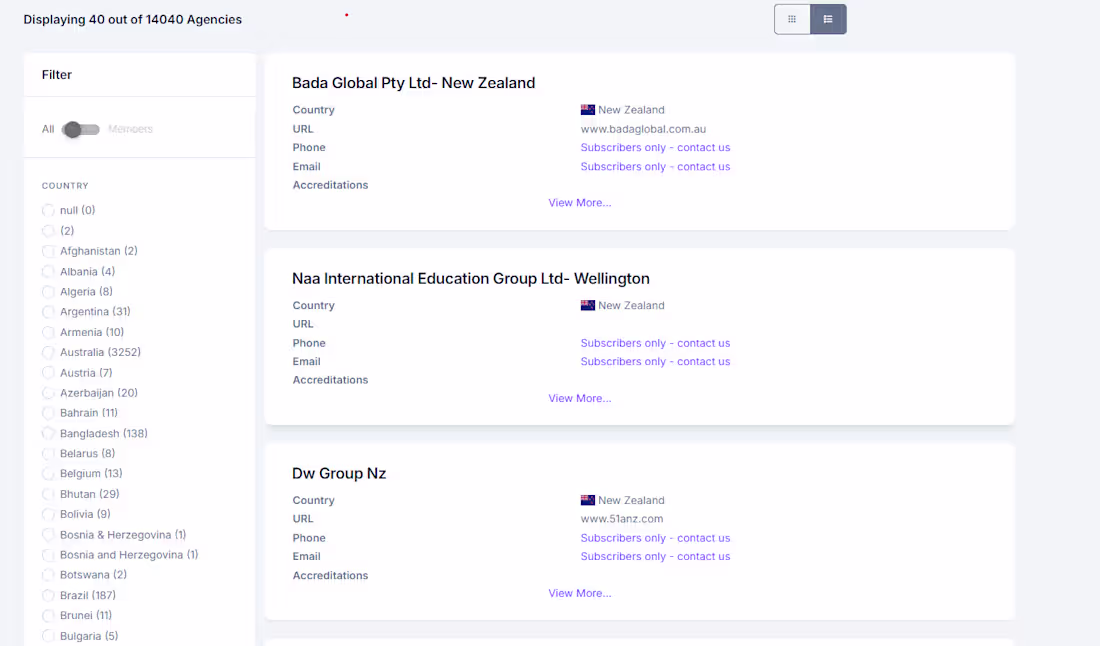Click View More on Naa International Education Group

[x=580, y=397]
